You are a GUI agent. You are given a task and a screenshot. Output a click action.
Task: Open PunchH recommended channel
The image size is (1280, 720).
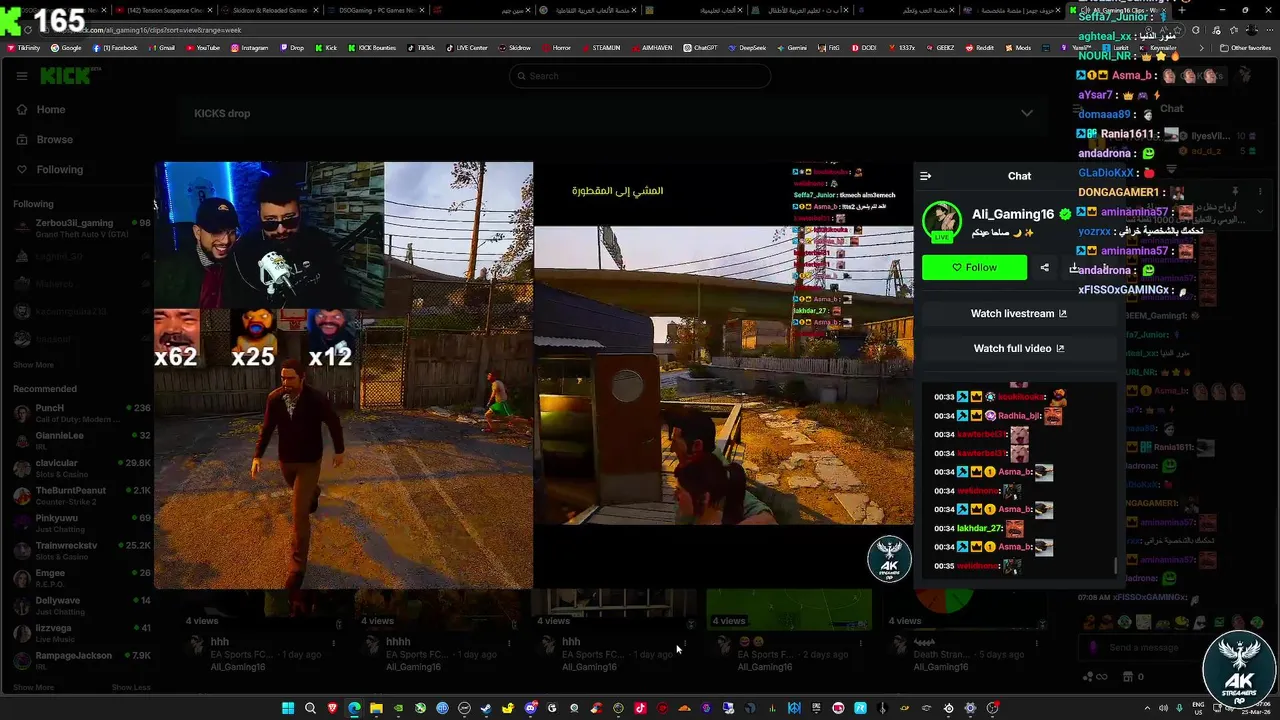(x=82, y=413)
